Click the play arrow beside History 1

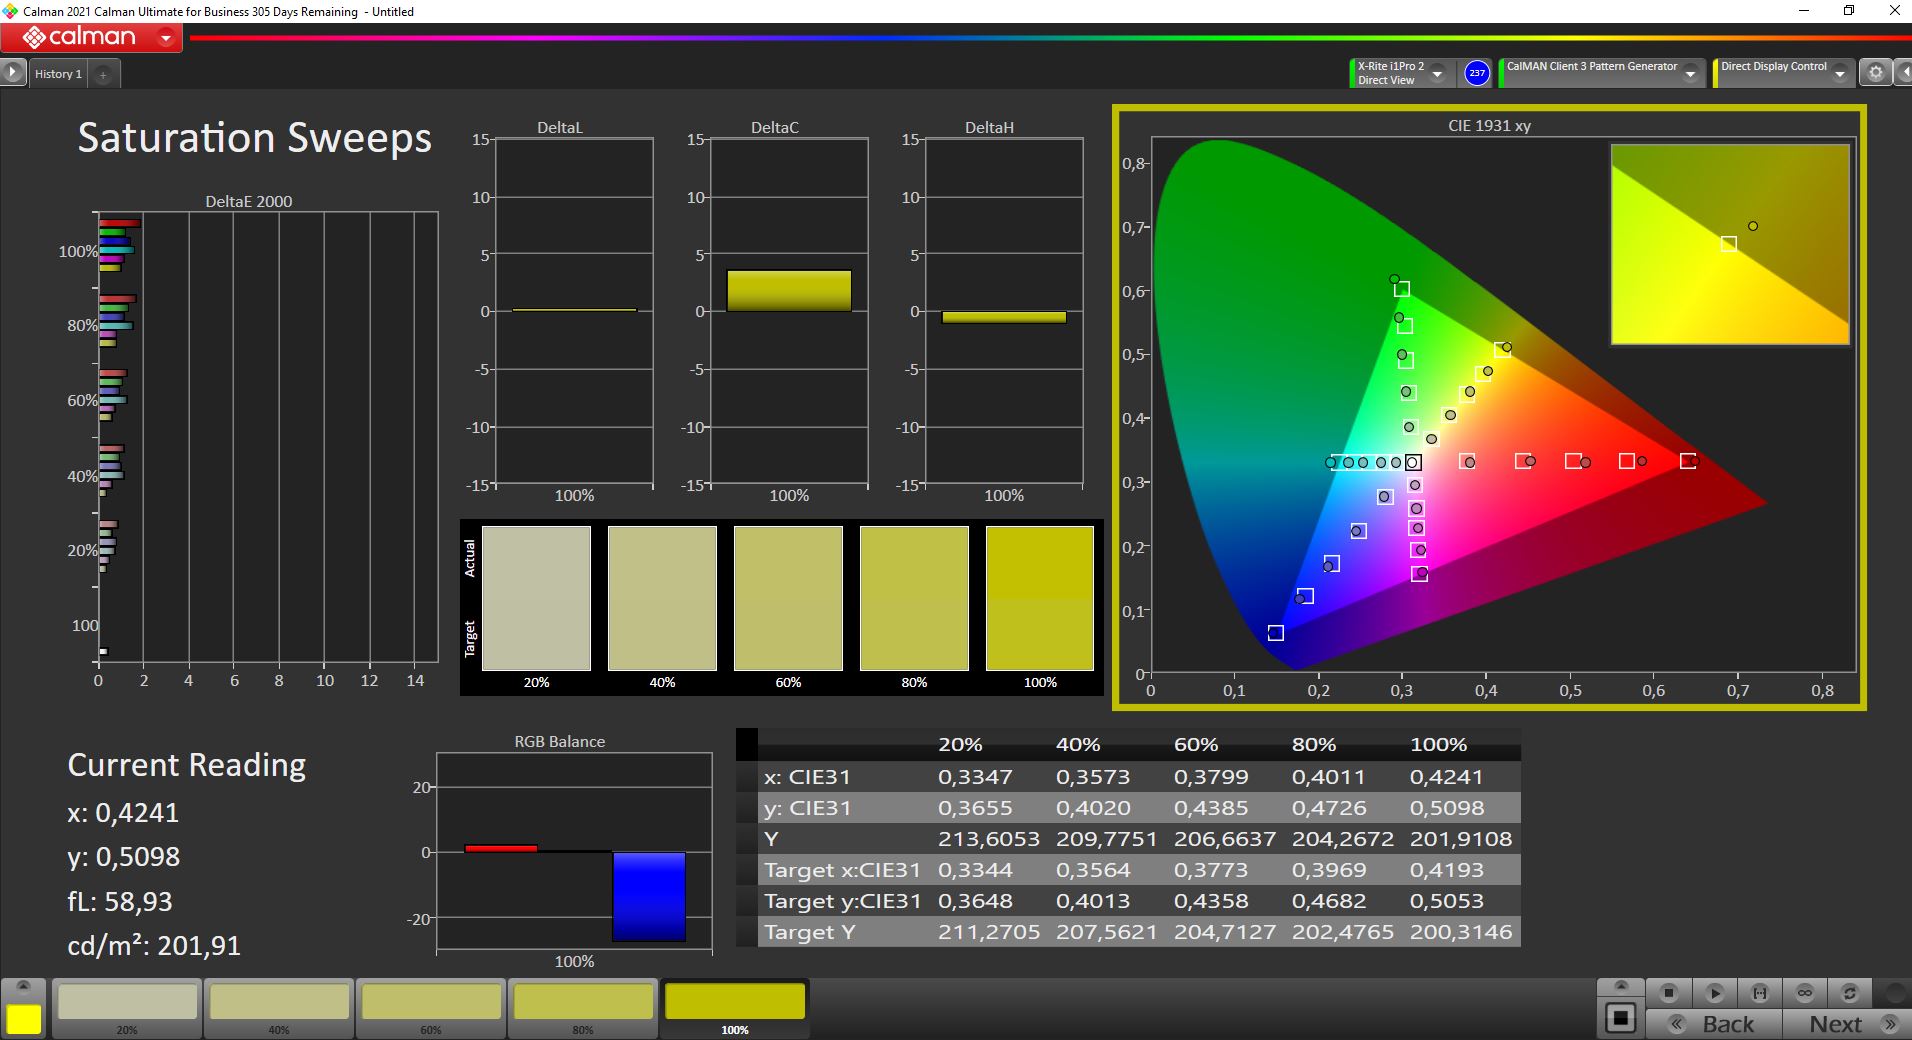[13, 73]
